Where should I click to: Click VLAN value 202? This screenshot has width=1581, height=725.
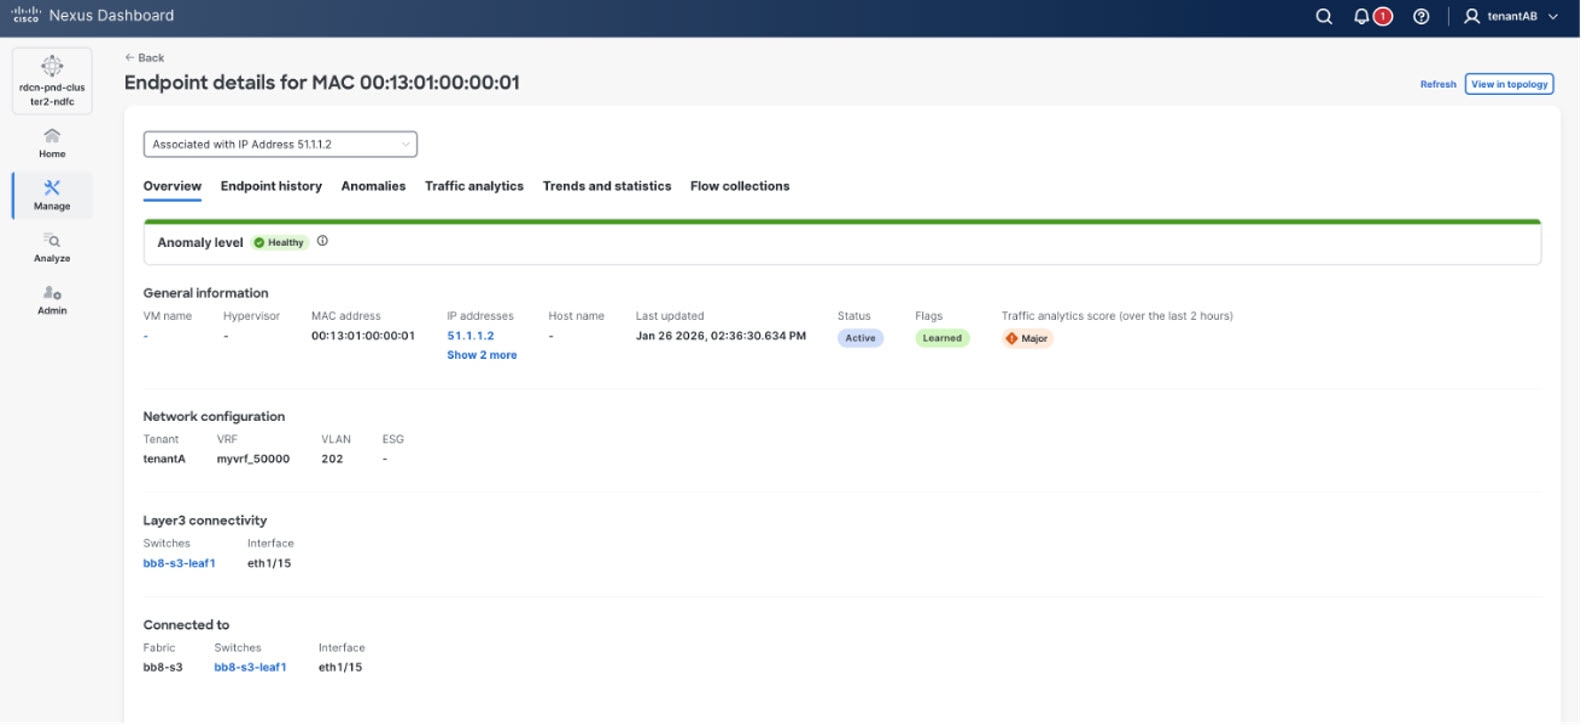pos(332,459)
